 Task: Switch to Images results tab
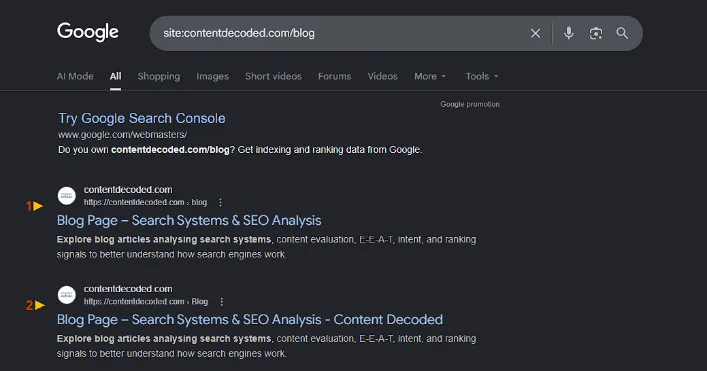[x=212, y=76]
